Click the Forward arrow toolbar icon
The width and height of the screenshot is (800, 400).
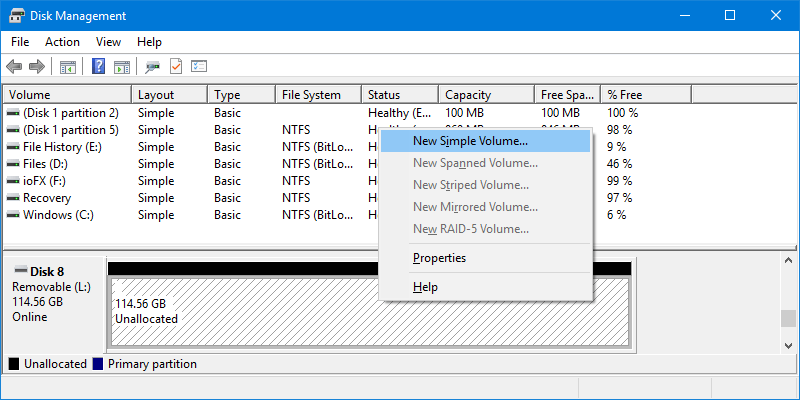click(36, 67)
